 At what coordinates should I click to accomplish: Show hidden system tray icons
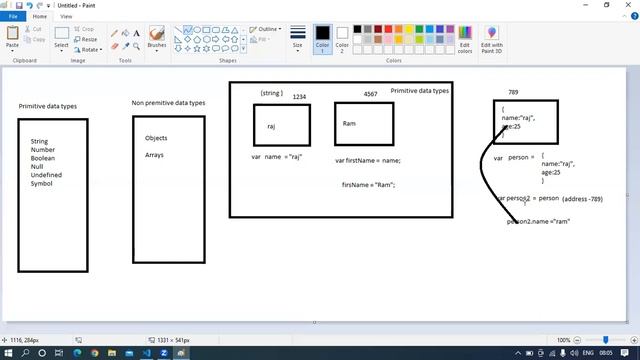coord(518,353)
